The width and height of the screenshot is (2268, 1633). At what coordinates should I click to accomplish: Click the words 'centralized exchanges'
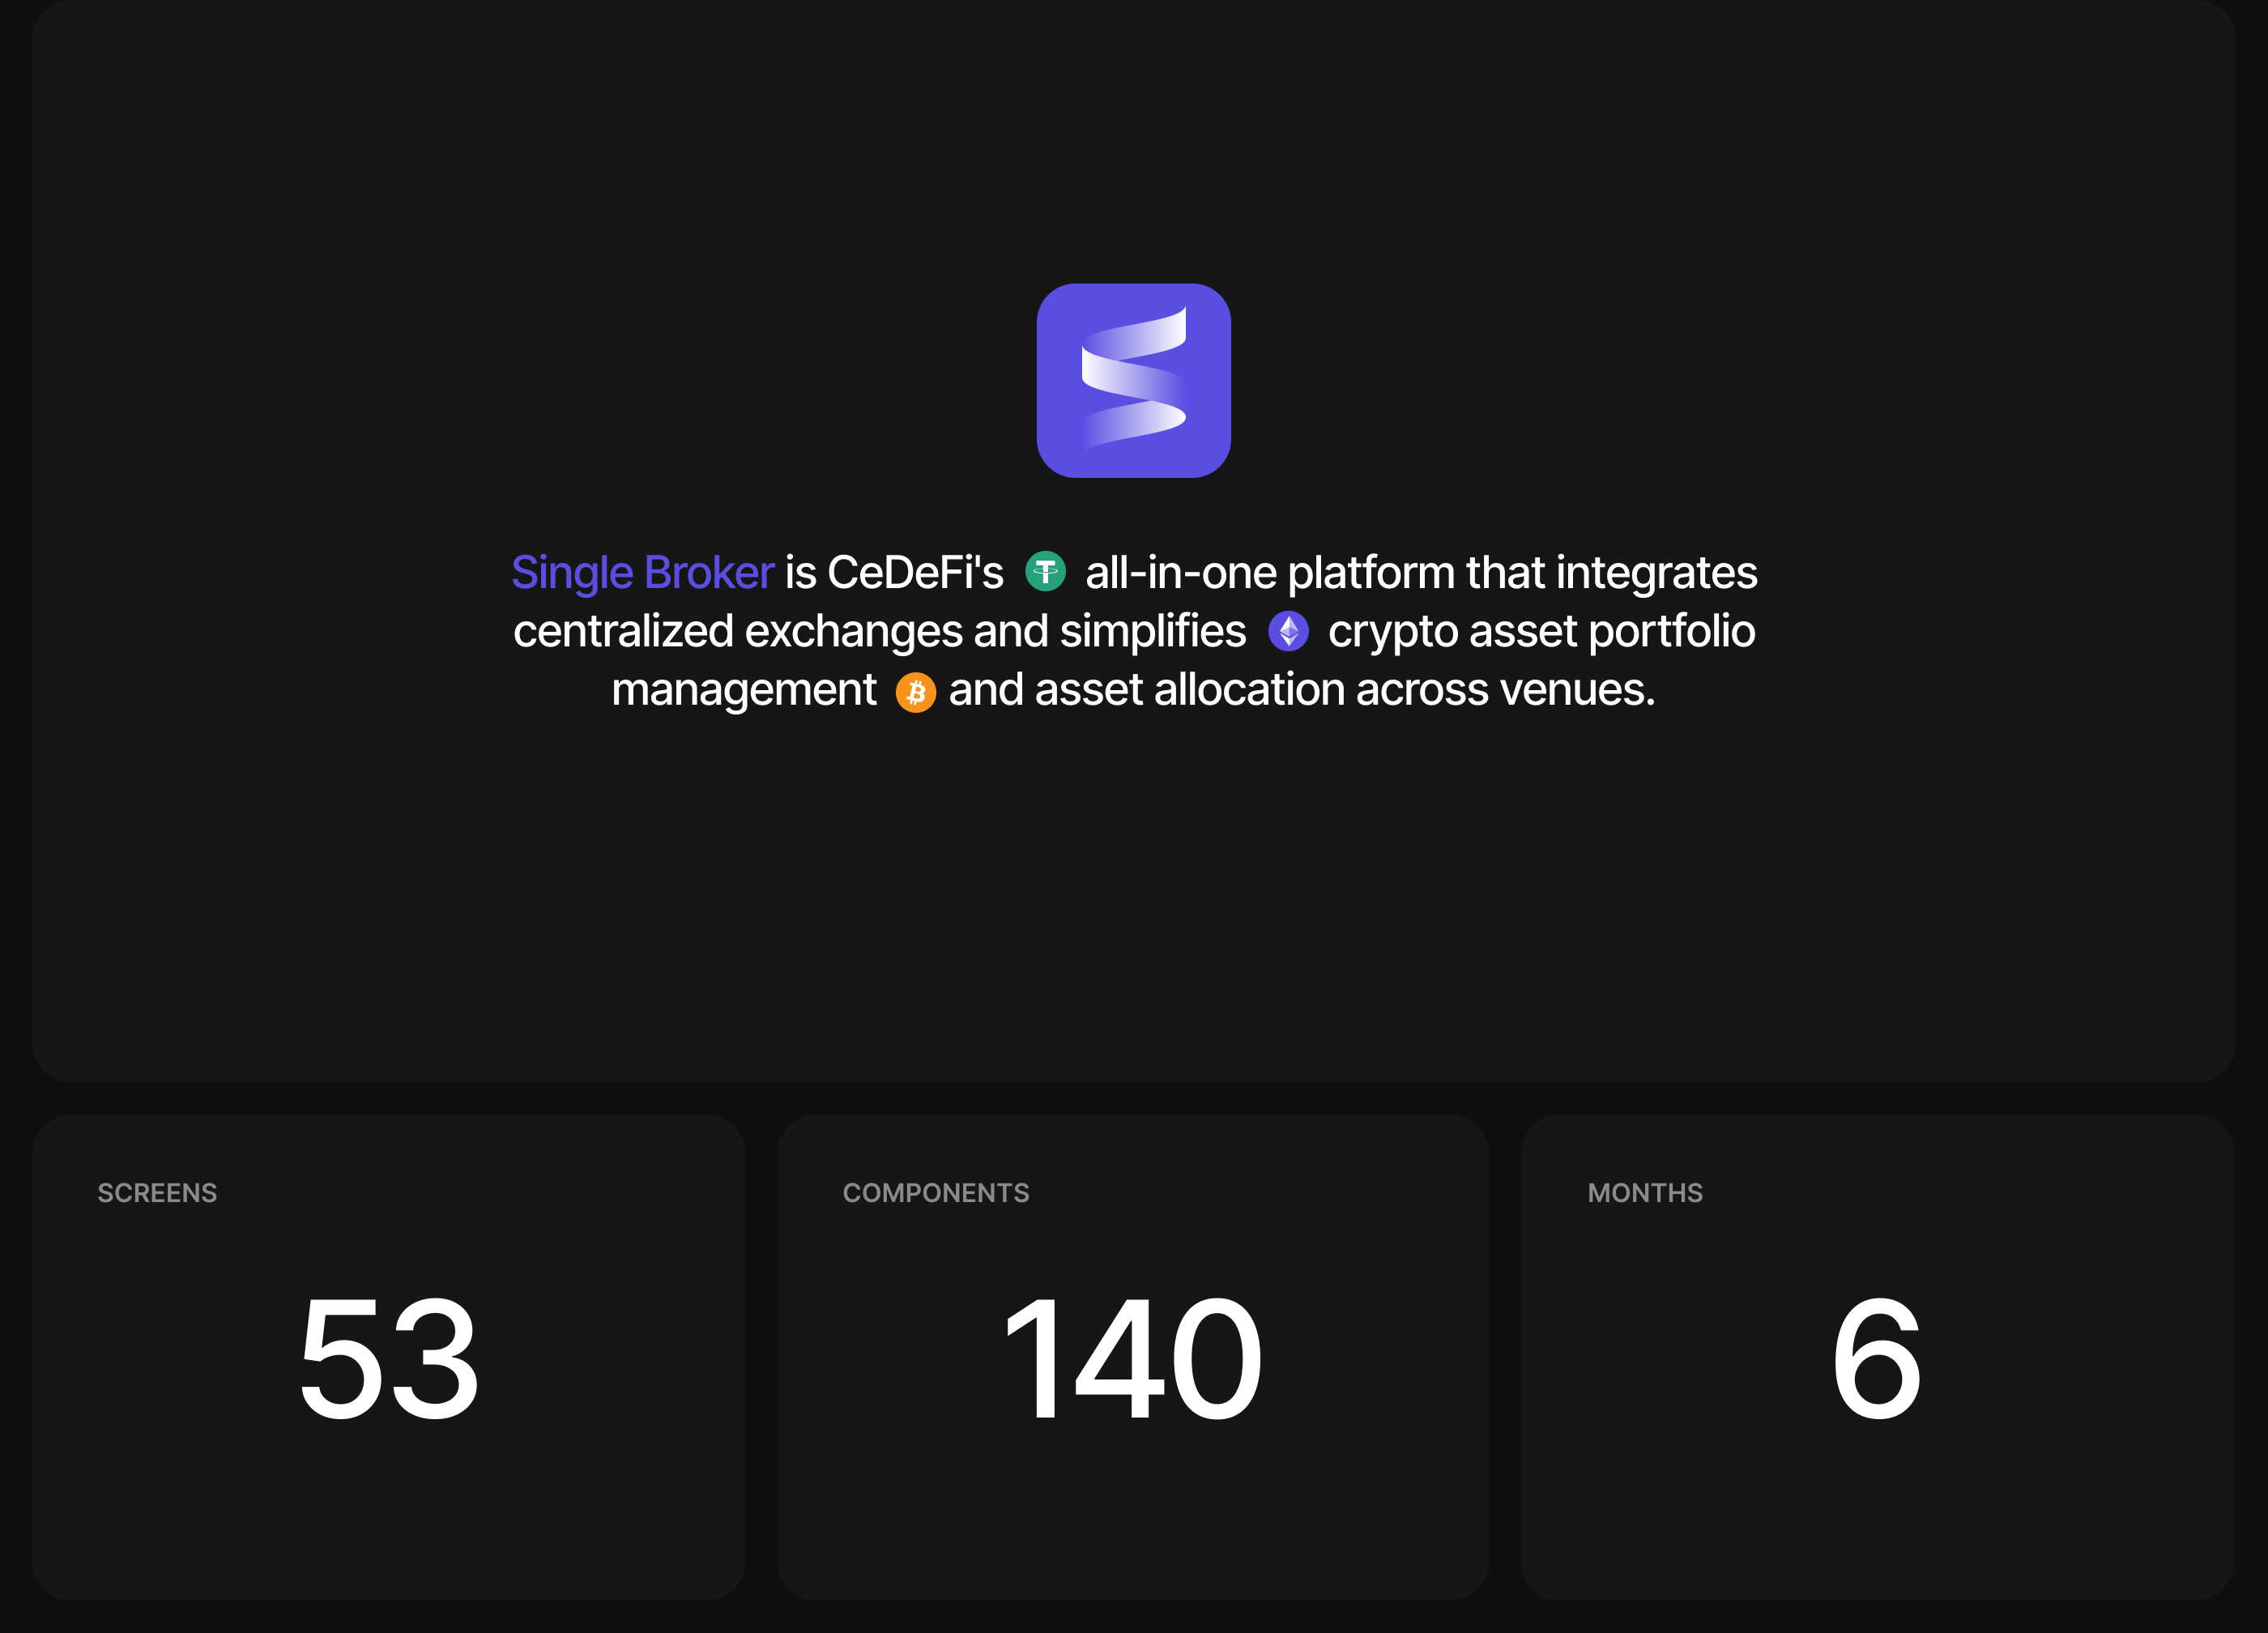pyautogui.click(x=738, y=631)
